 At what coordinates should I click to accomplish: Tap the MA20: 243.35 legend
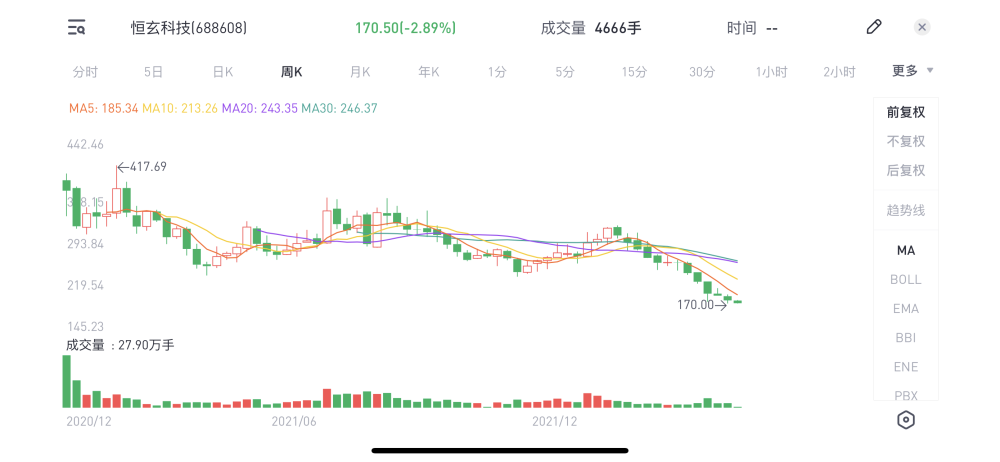click(260, 108)
